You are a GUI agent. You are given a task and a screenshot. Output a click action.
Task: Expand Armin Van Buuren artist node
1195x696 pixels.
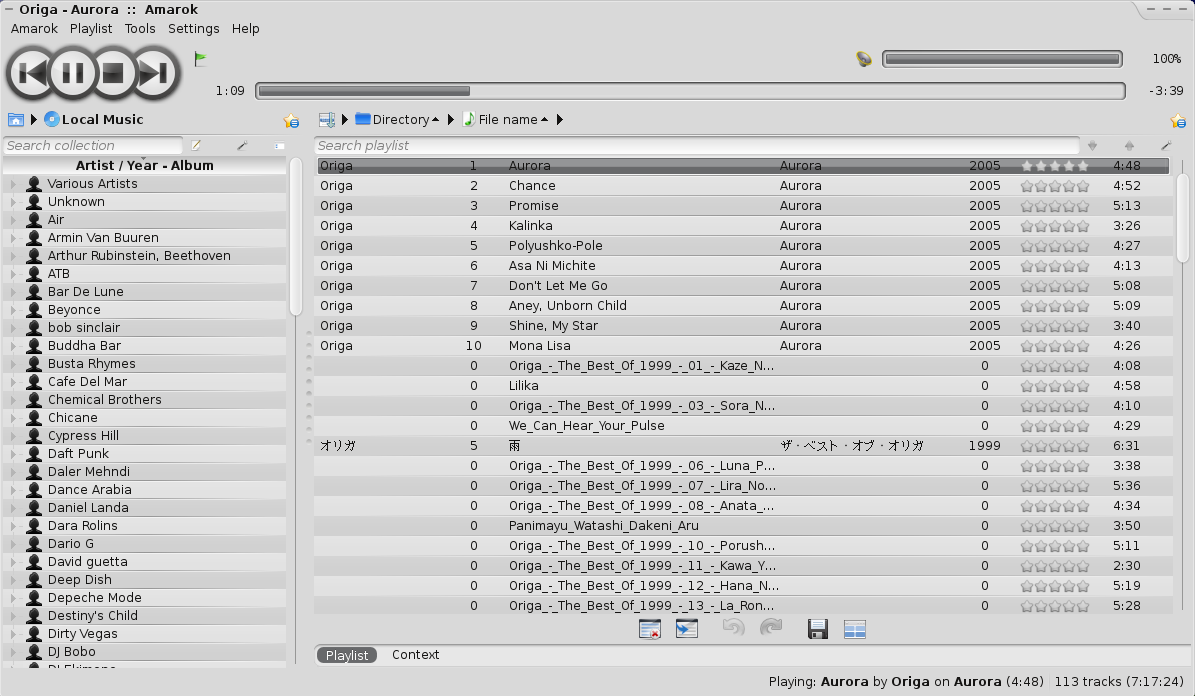click(x=13, y=238)
